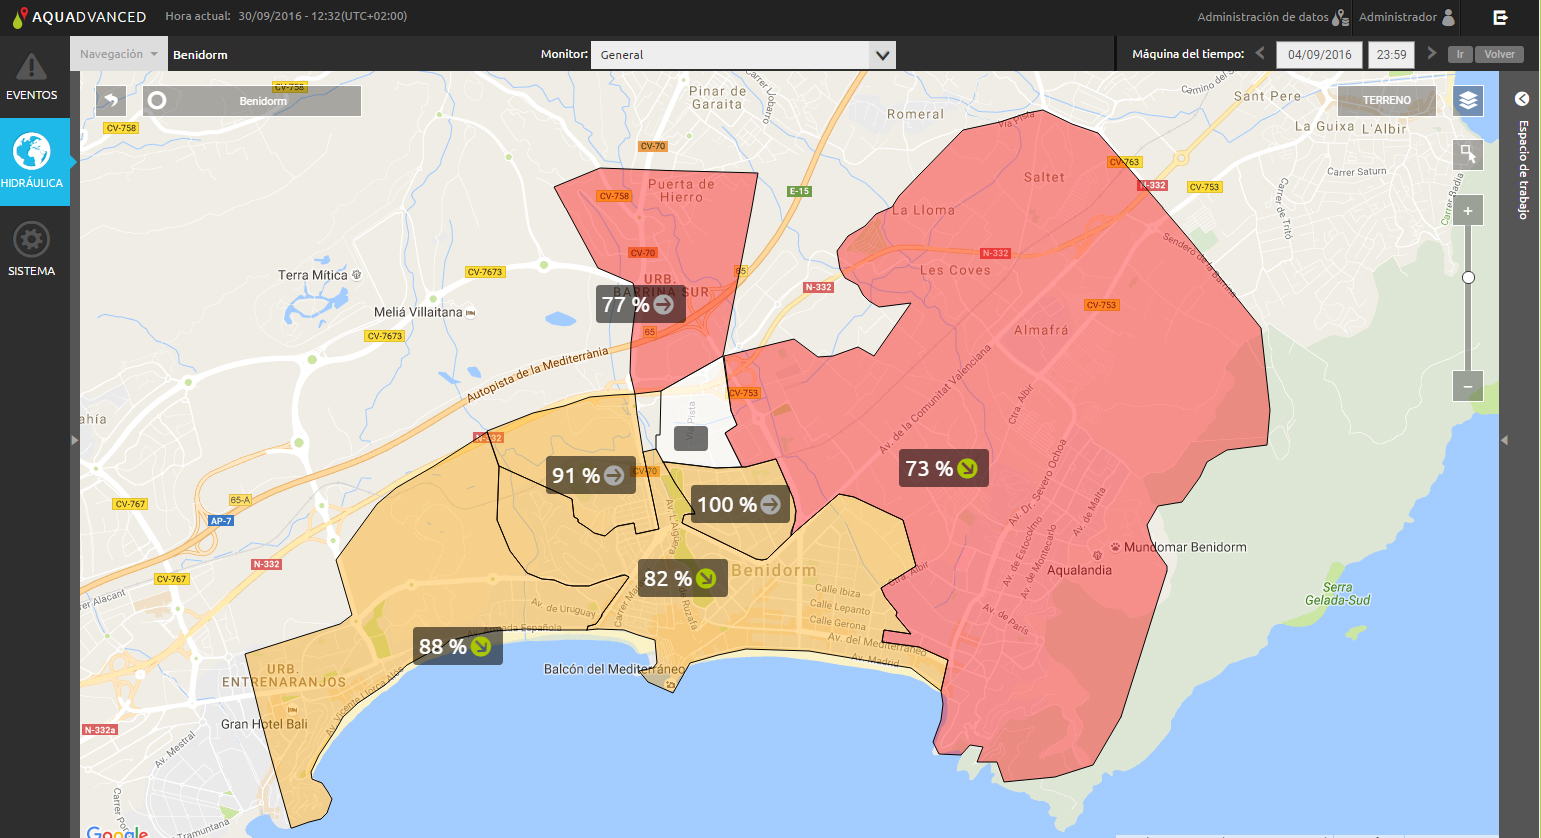Click the map zoom slider handle
Viewport: 1541px width, 838px height.
click(x=1467, y=277)
